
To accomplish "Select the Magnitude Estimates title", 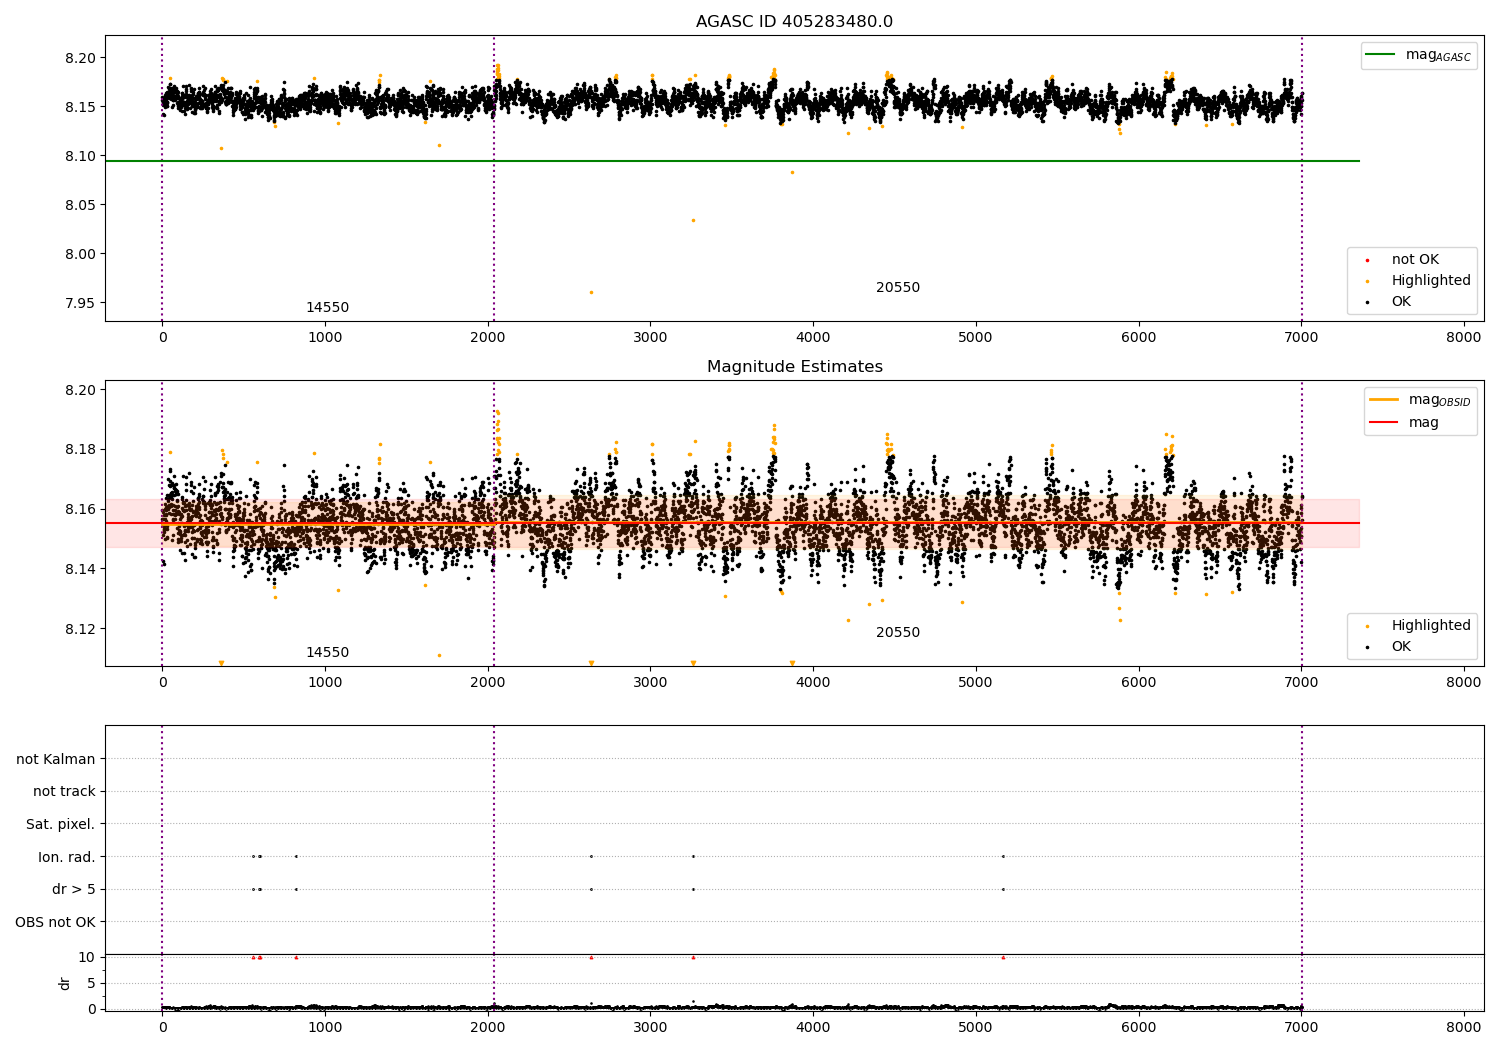I will pos(794,367).
